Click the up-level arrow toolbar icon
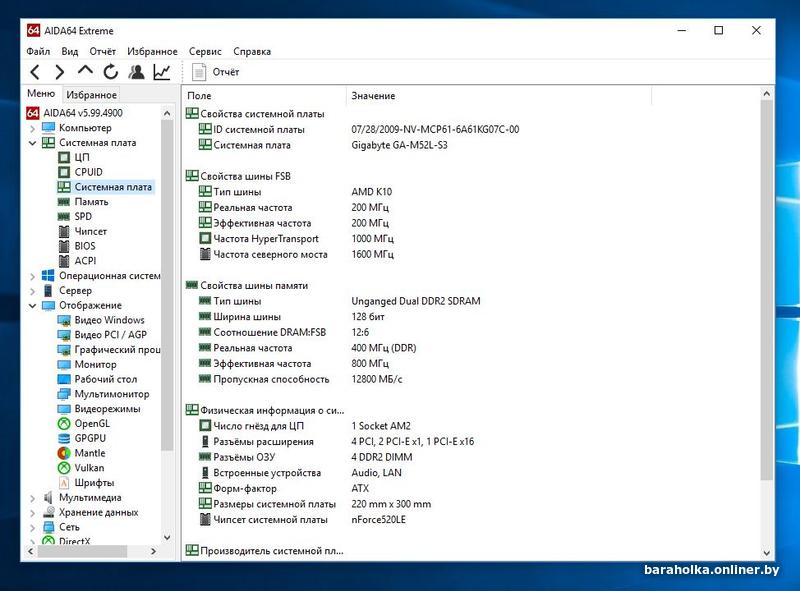 85,70
